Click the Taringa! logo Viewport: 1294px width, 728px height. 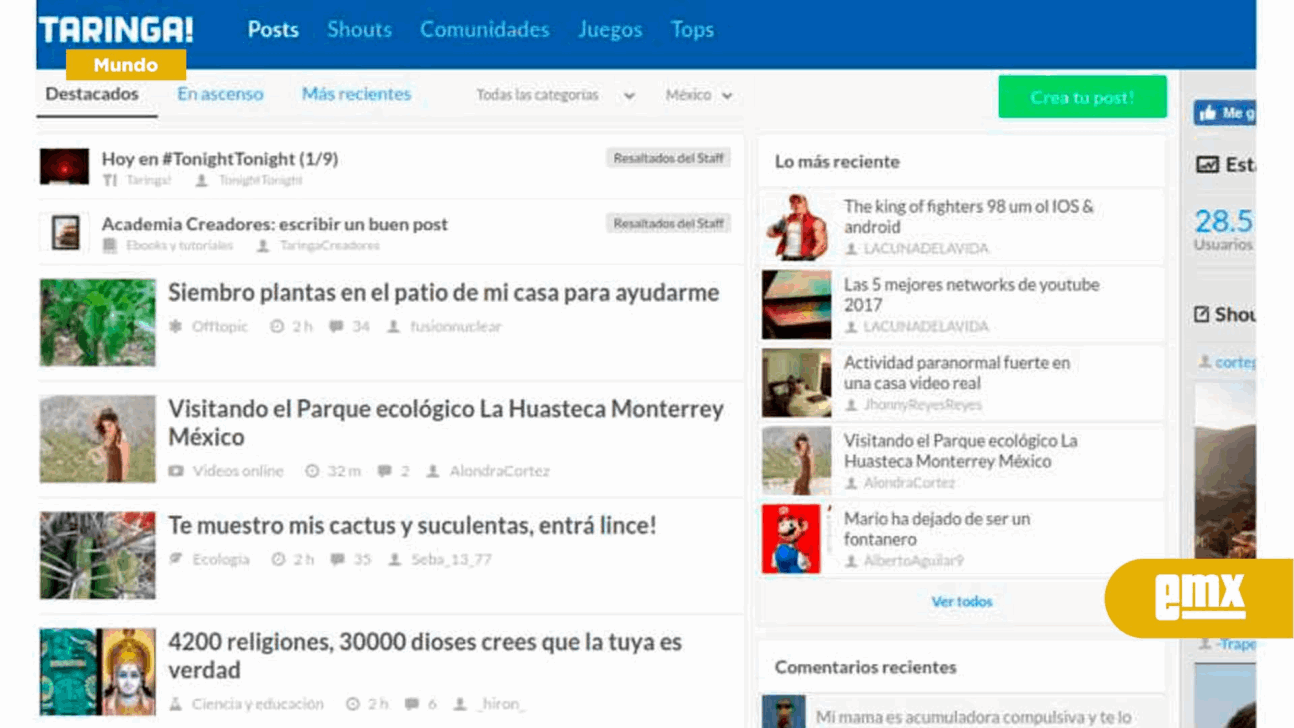[116, 30]
